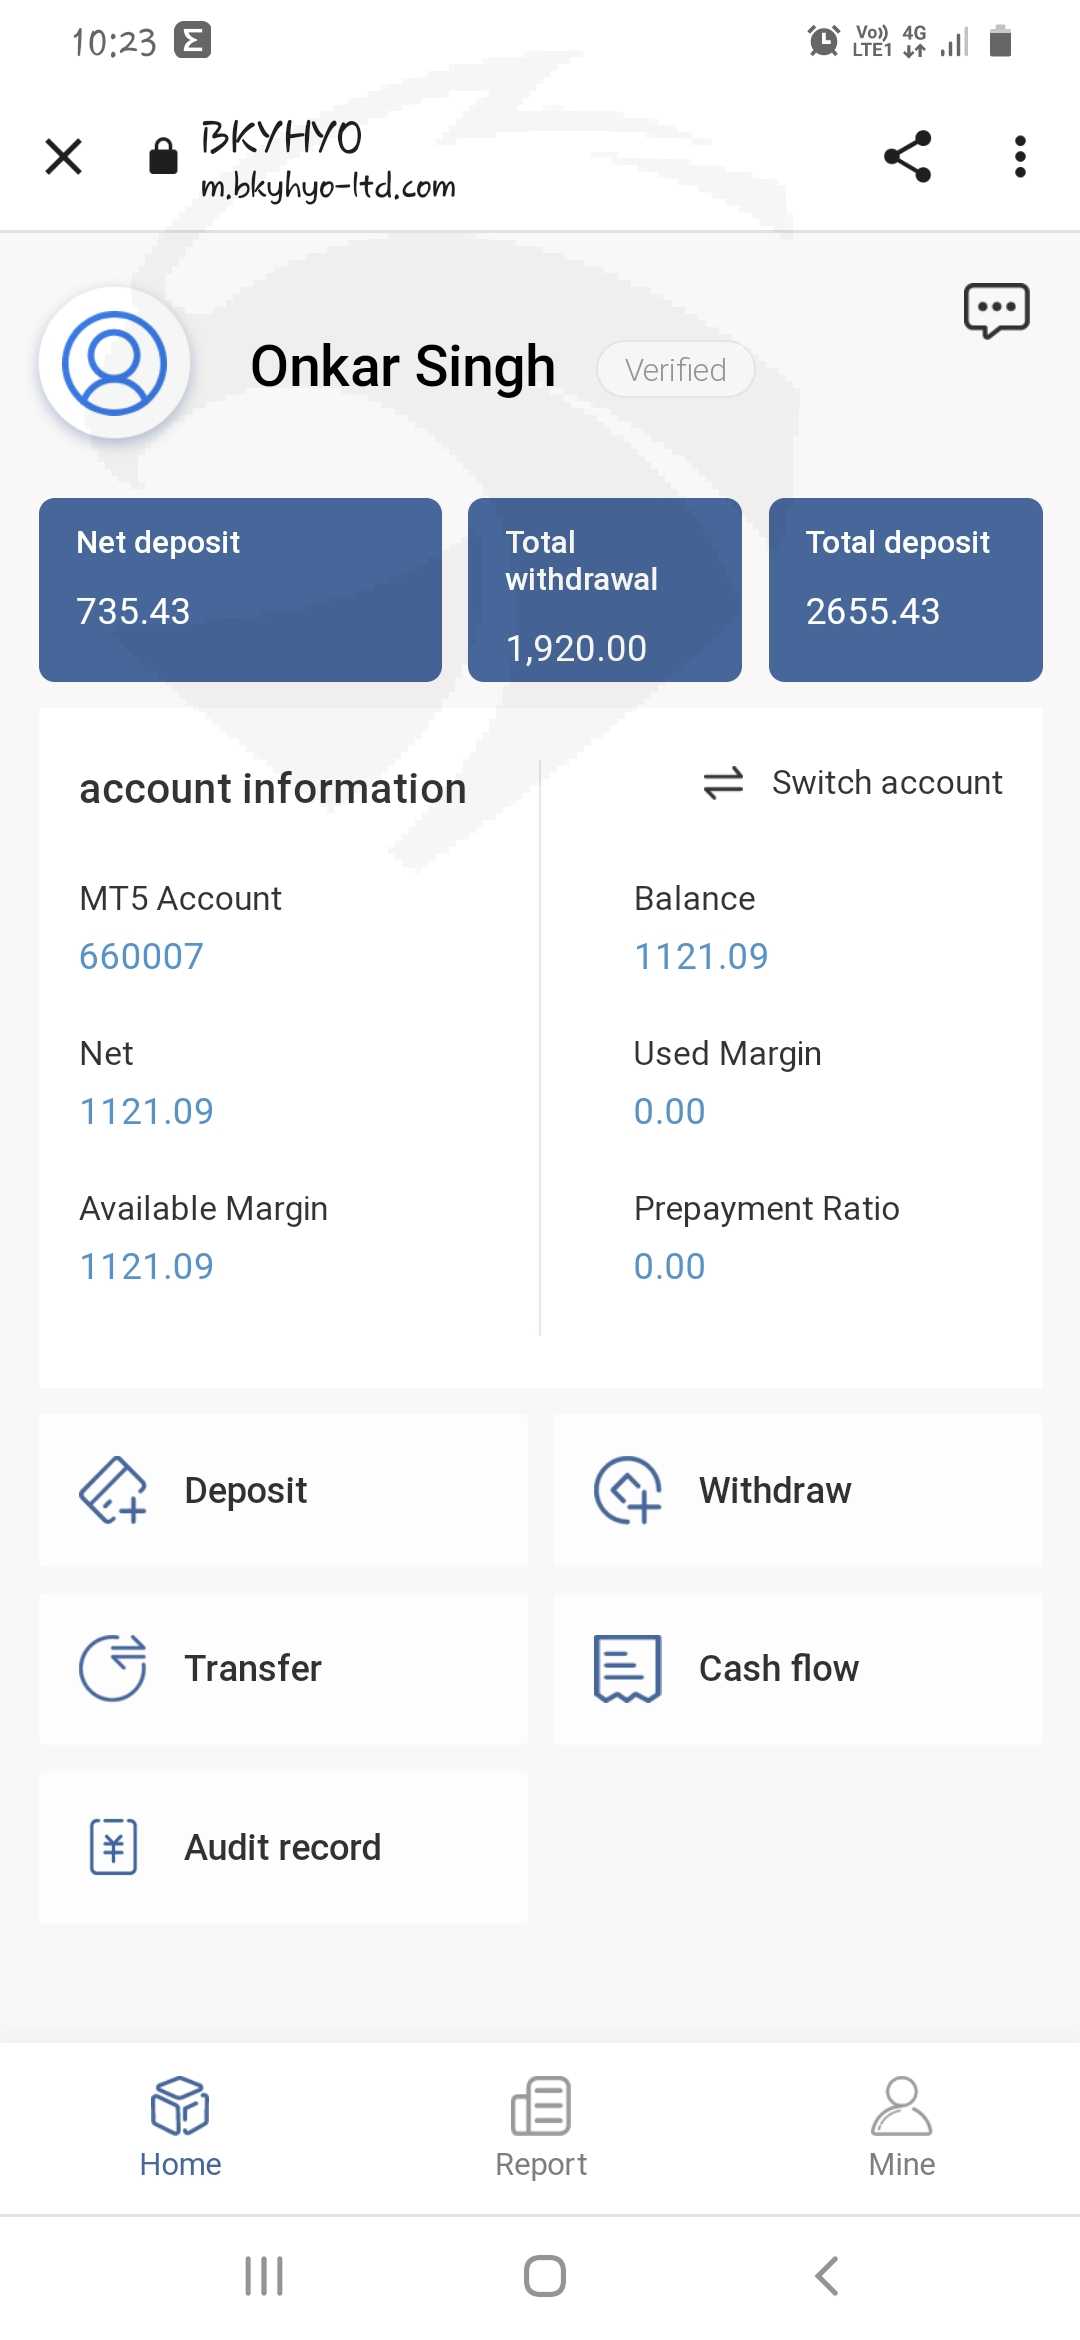The height and width of the screenshot is (2340, 1080).
Task: Open Cash flow receipt icon
Action: [x=627, y=1668]
